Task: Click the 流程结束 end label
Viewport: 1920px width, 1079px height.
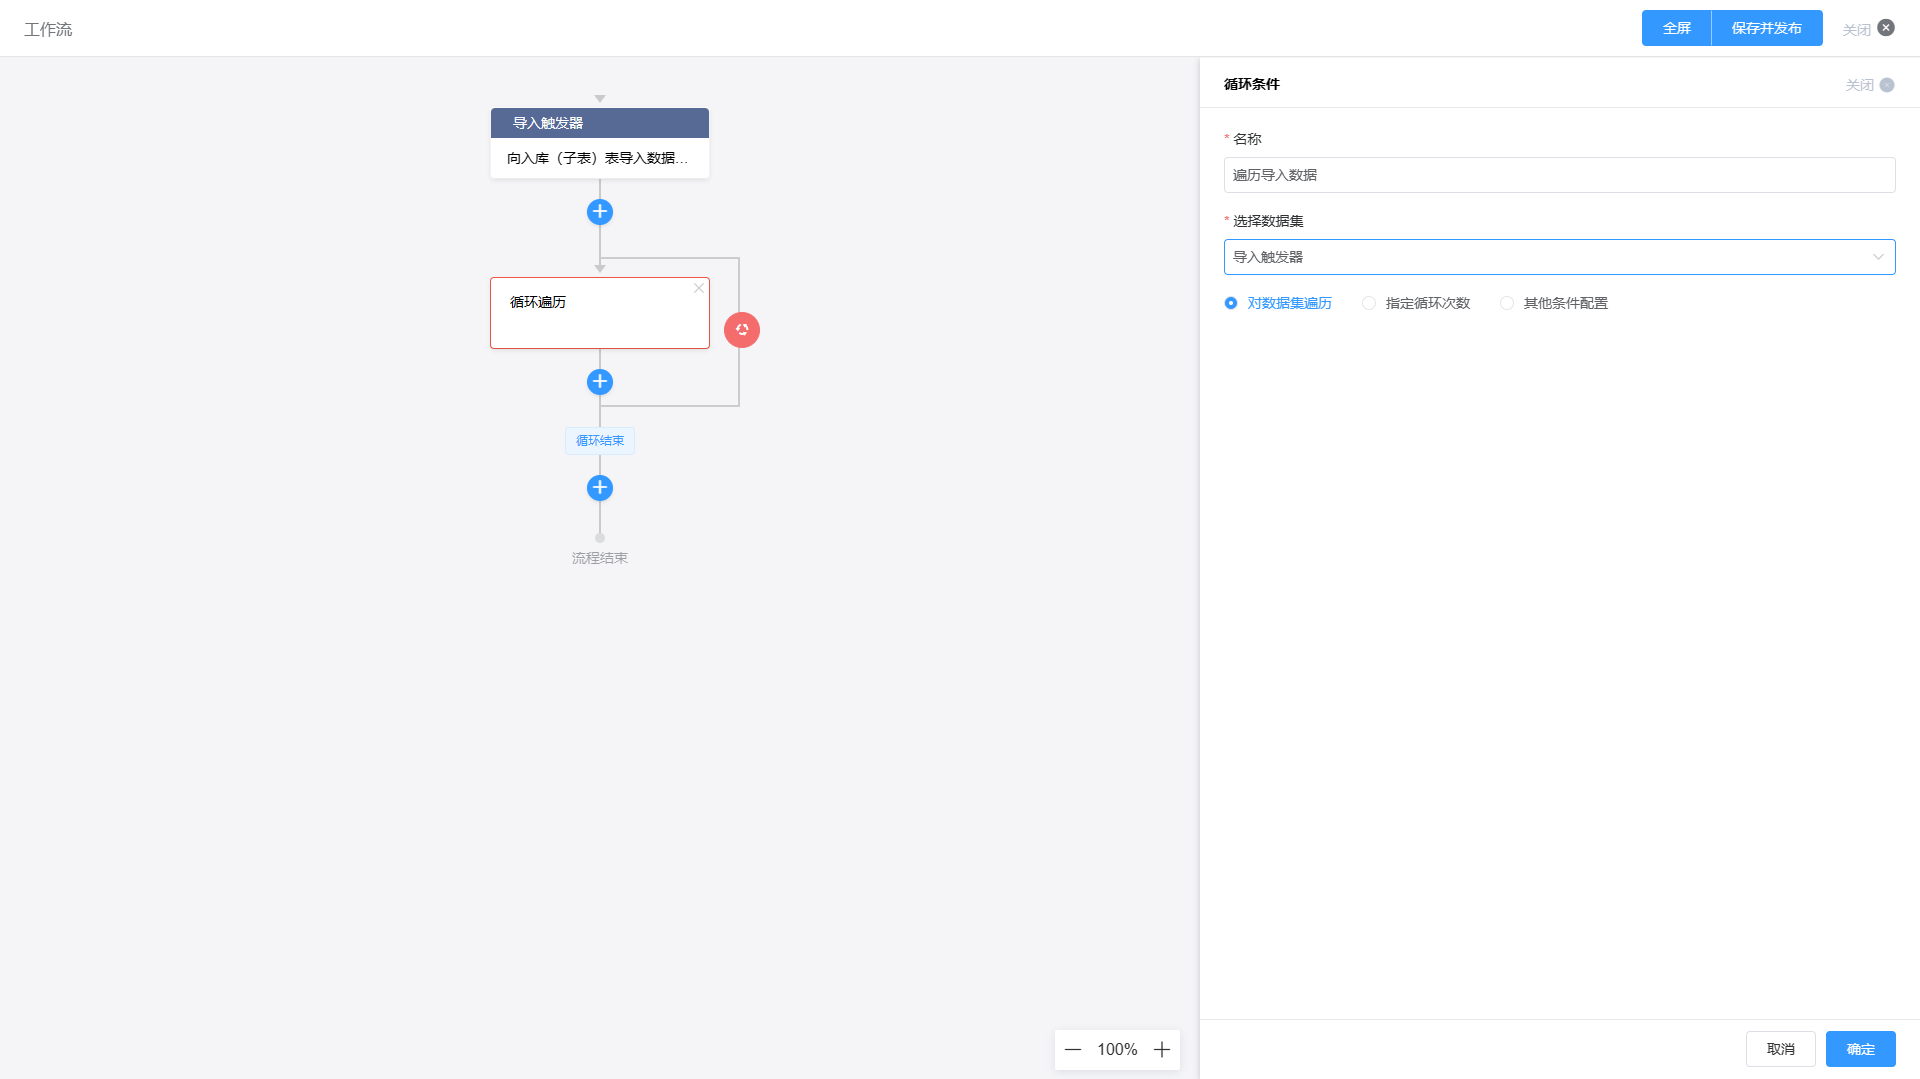Action: coord(600,558)
